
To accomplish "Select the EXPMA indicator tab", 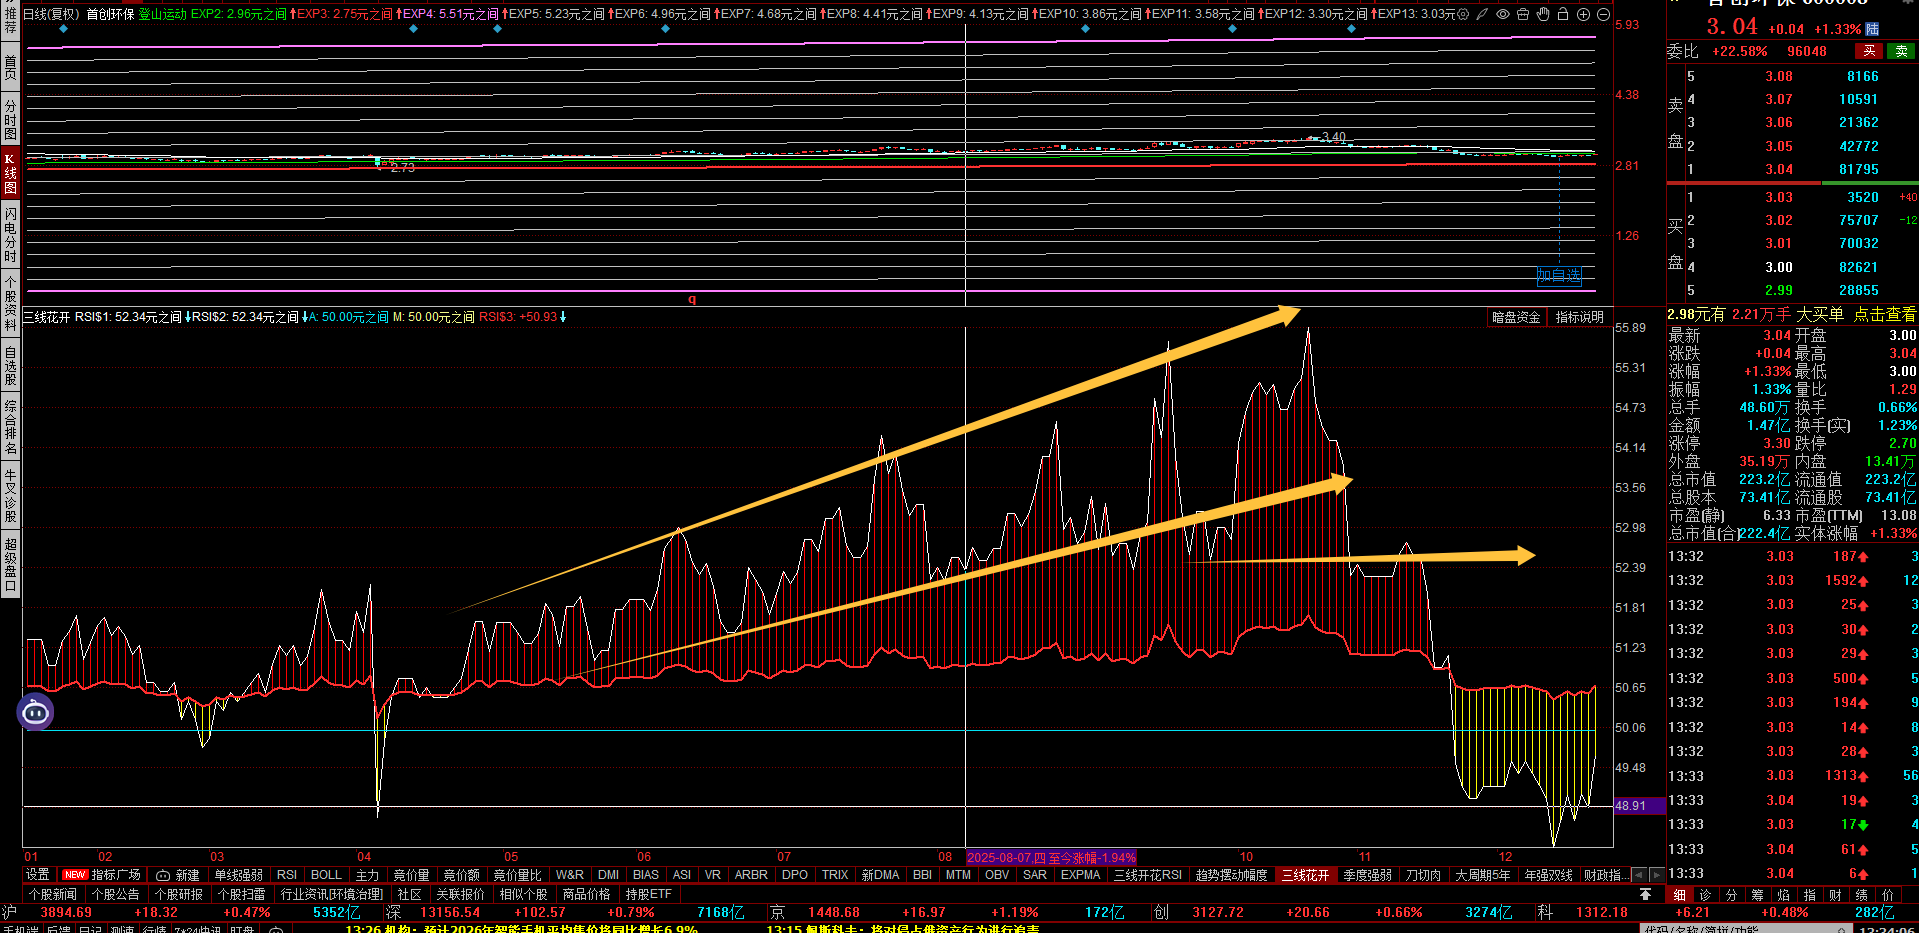I will [x=1080, y=875].
